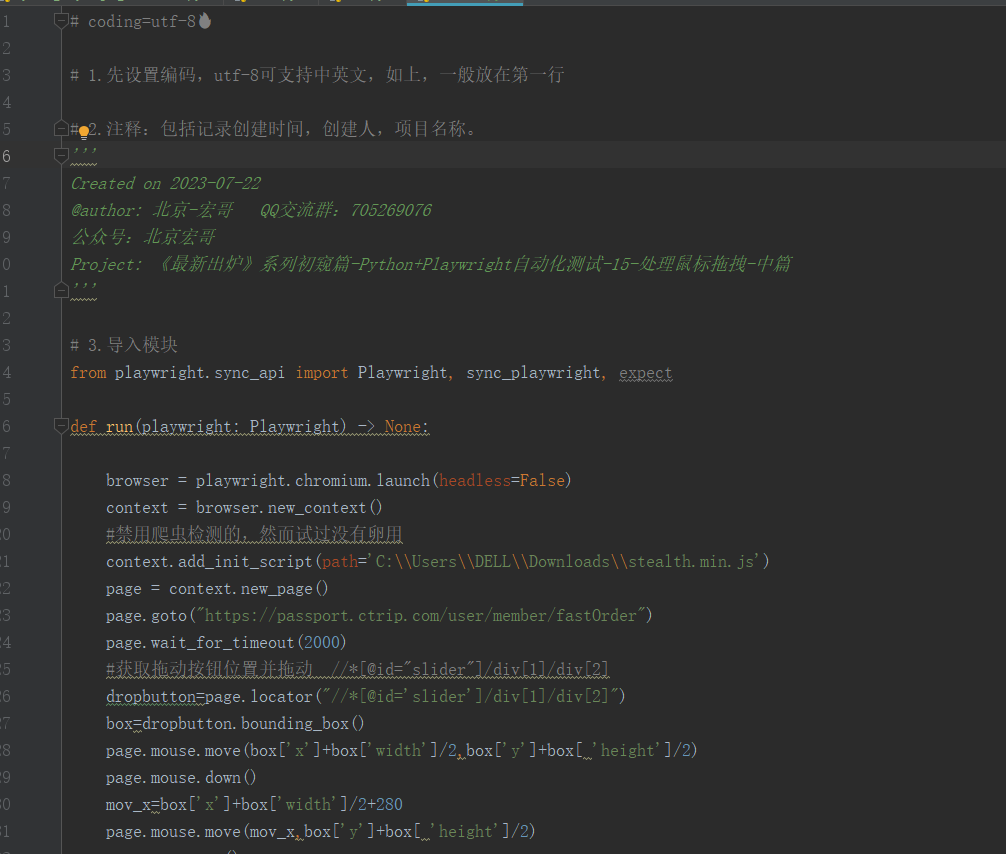Click 'page.mouse.move(mov_x' line

(x=321, y=832)
